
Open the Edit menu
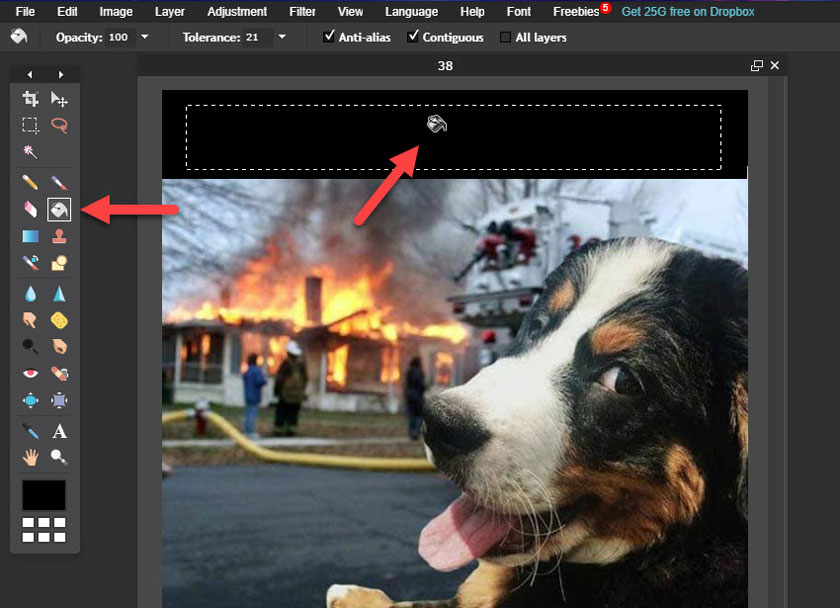click(x=67, y=11)
